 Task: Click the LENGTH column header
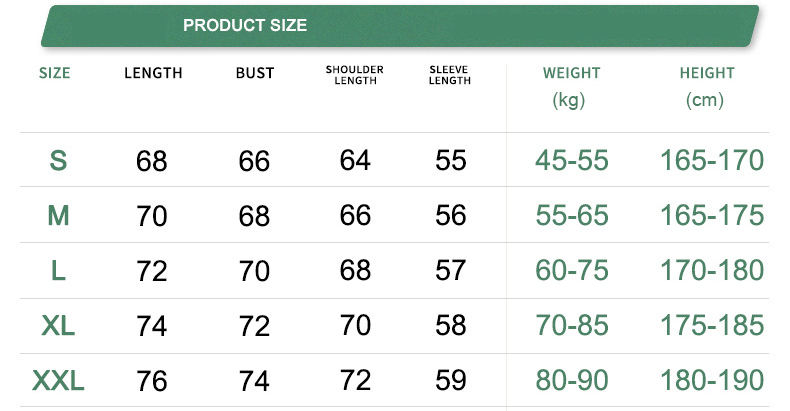(153, 73)
